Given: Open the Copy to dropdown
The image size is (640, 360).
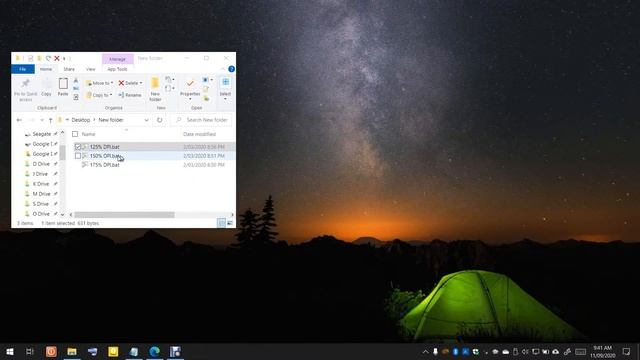Looking at the screenshot, I should point(99,95).
